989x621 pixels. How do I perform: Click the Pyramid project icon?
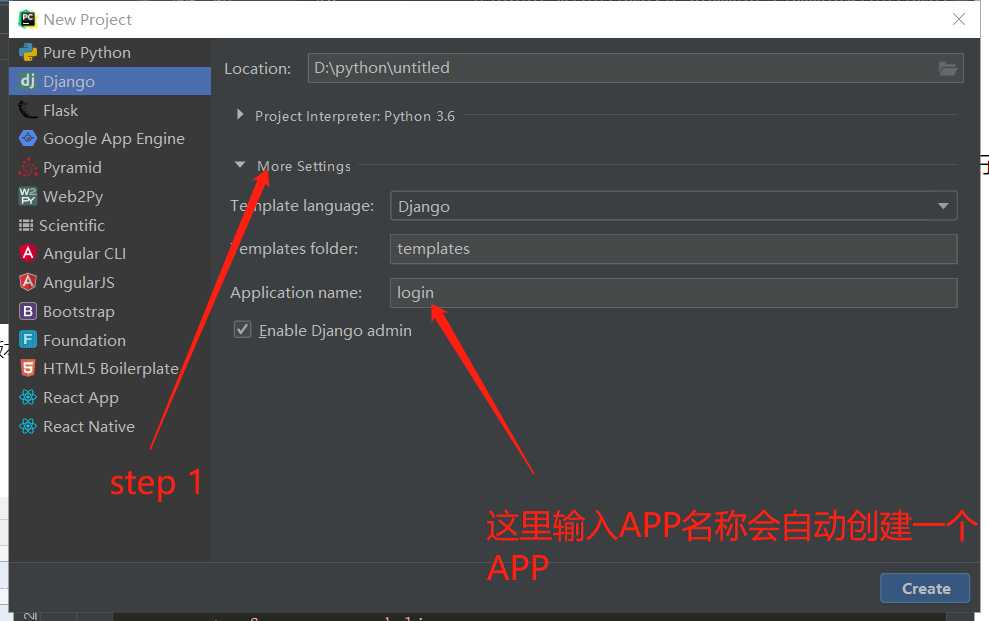[28, 167]
